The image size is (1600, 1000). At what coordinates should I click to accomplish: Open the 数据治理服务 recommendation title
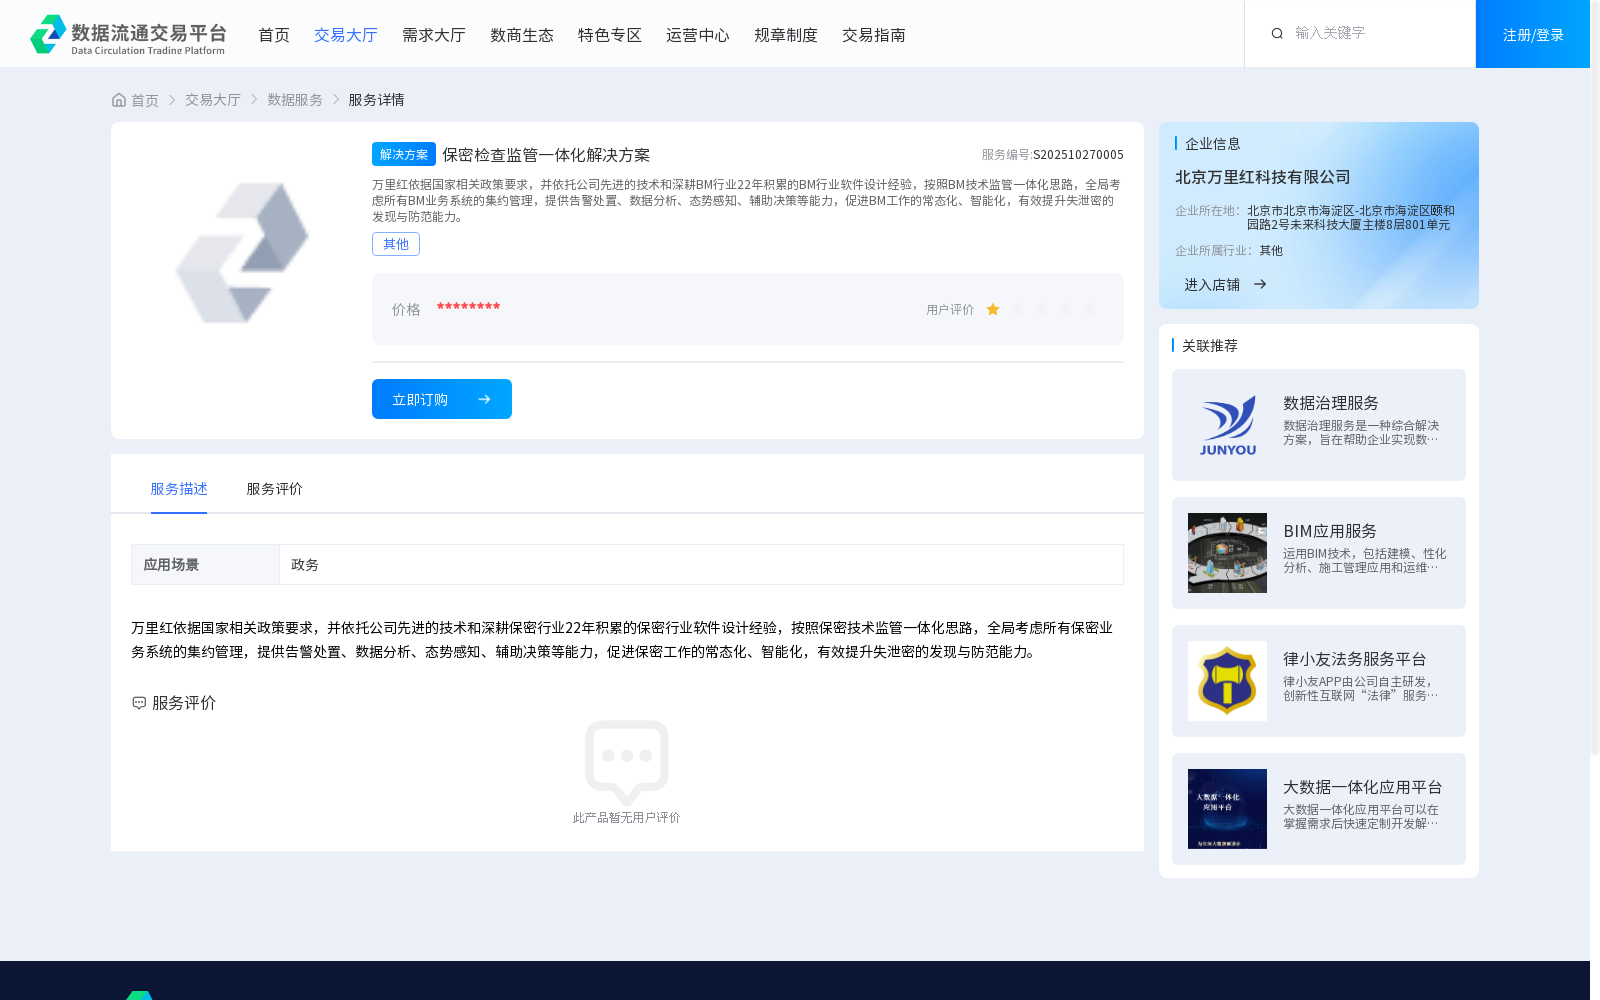click(x=1331, y=403)
